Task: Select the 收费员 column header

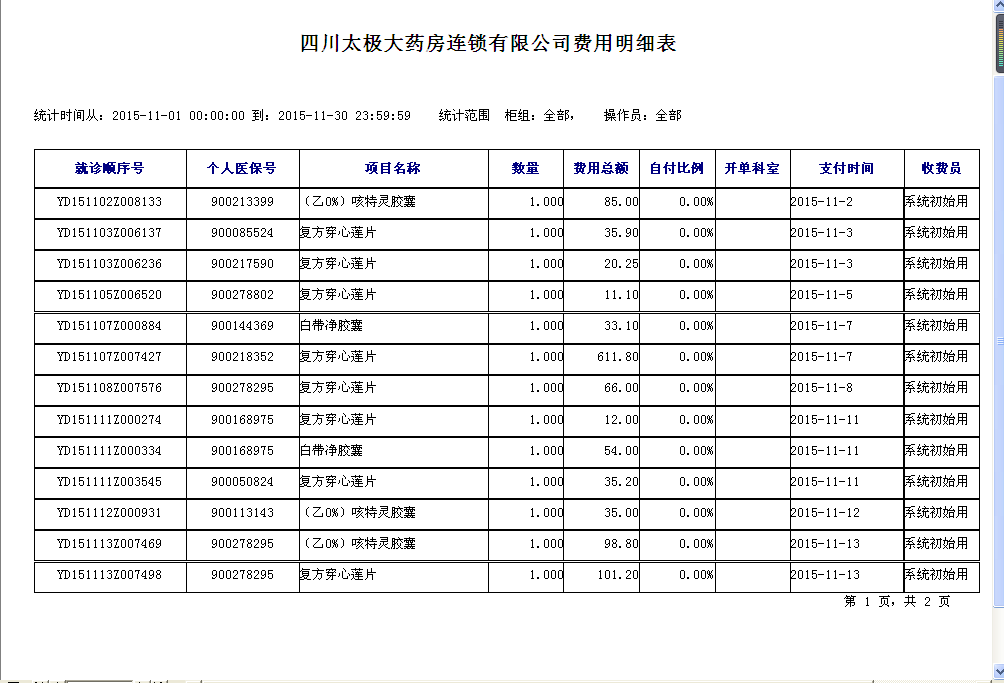Action: pyautogui.click(x=942, y=168)
